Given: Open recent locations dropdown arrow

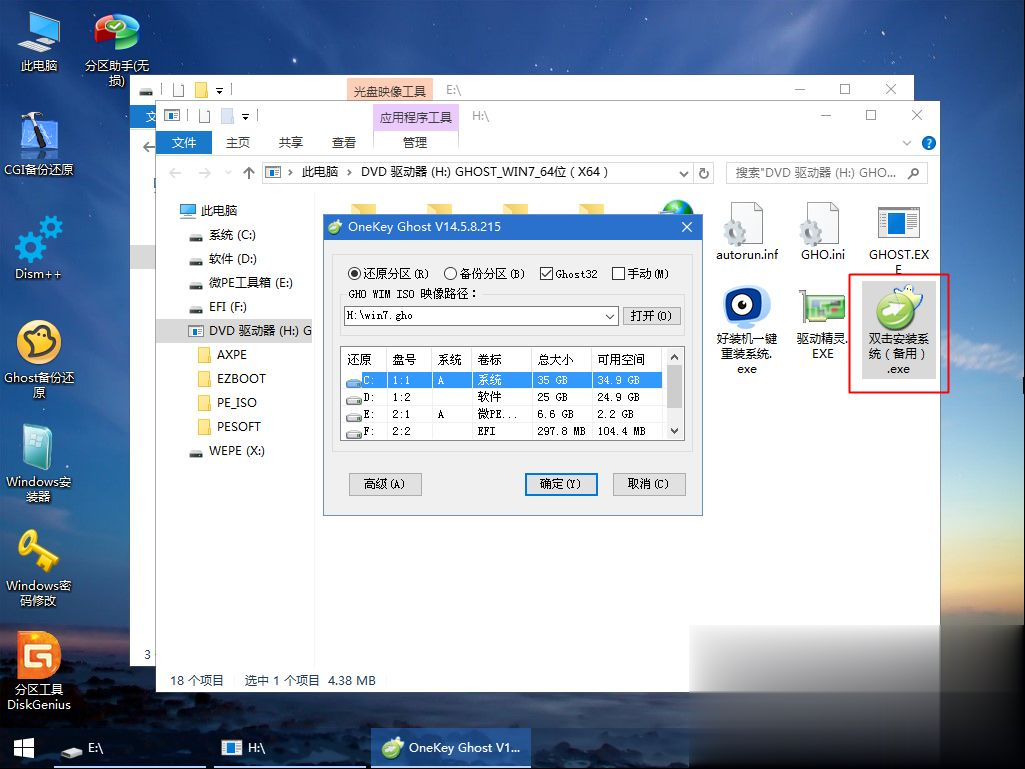Looking at the screenshot, I should (227, 173).
